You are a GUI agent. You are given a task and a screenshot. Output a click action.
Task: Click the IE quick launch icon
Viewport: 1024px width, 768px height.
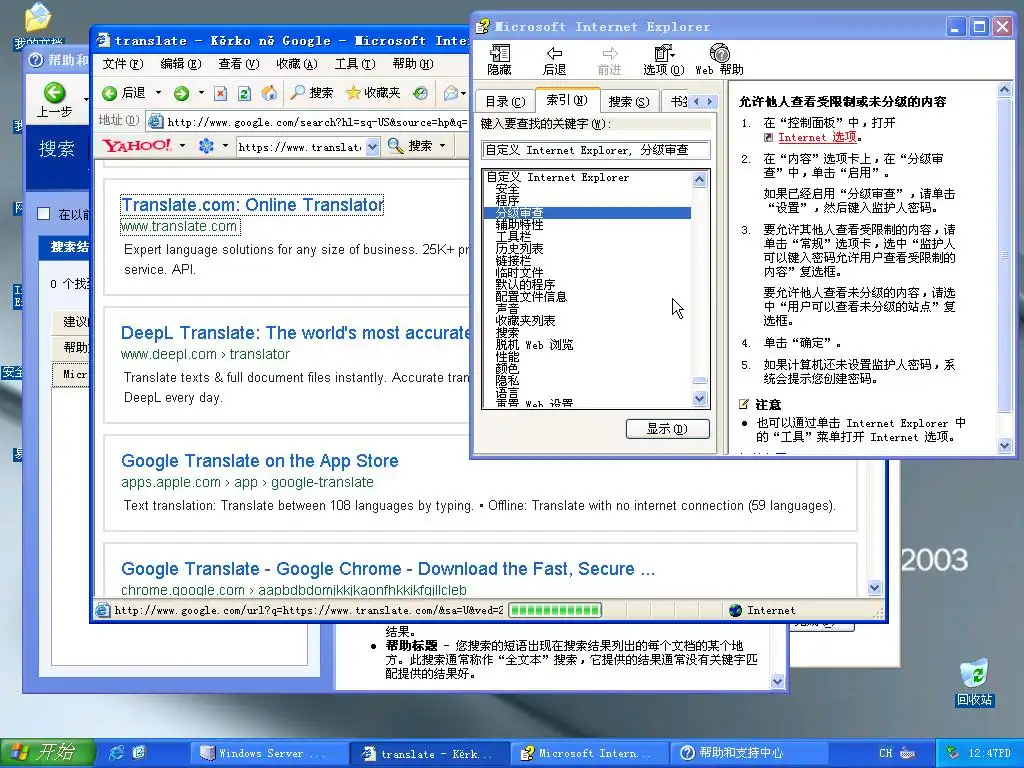pyautogui.click(x=116, y=753)
